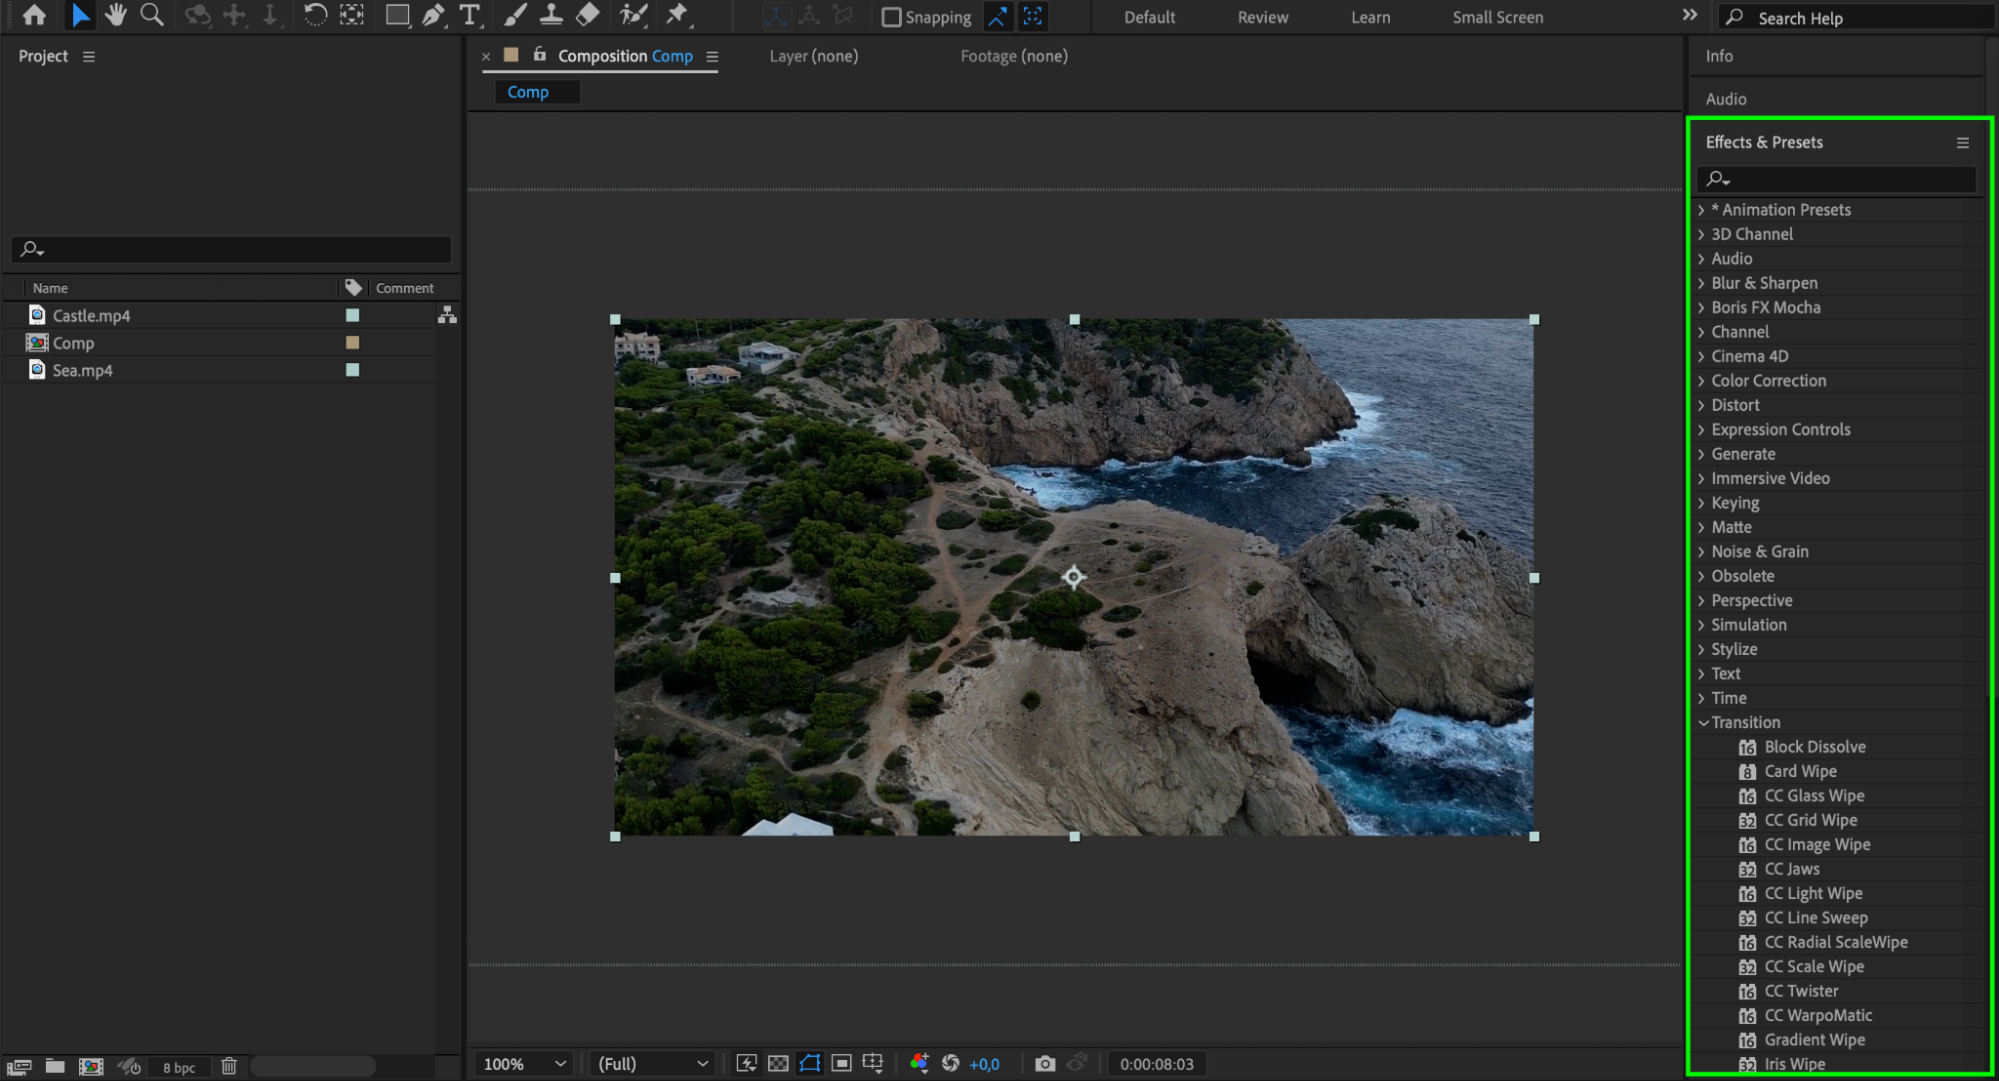The image size is (1999, 1082).
Task: Take a snapshot with camera icon
Action: [x=1045, y=1064]
